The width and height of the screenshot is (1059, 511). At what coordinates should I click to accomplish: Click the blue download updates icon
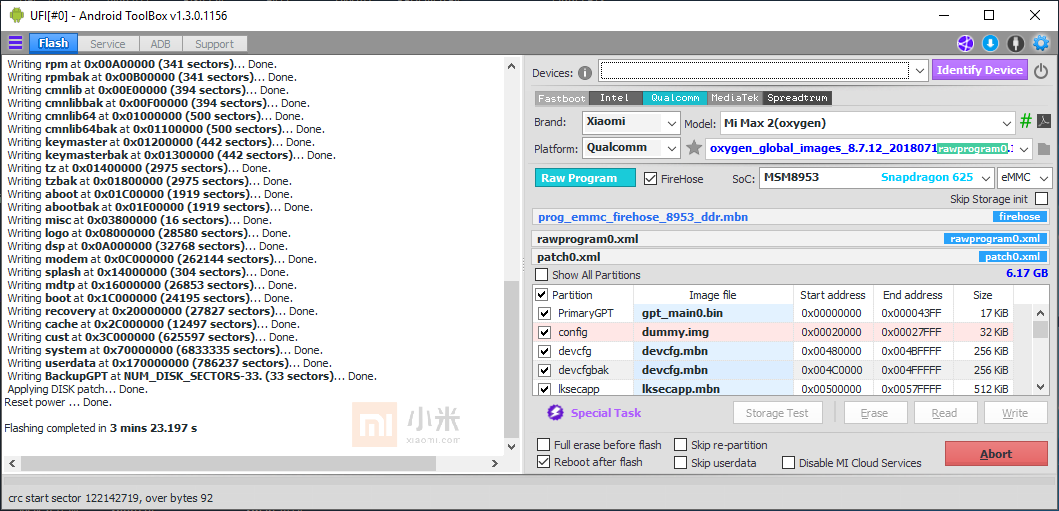click(x=990, y=44)
